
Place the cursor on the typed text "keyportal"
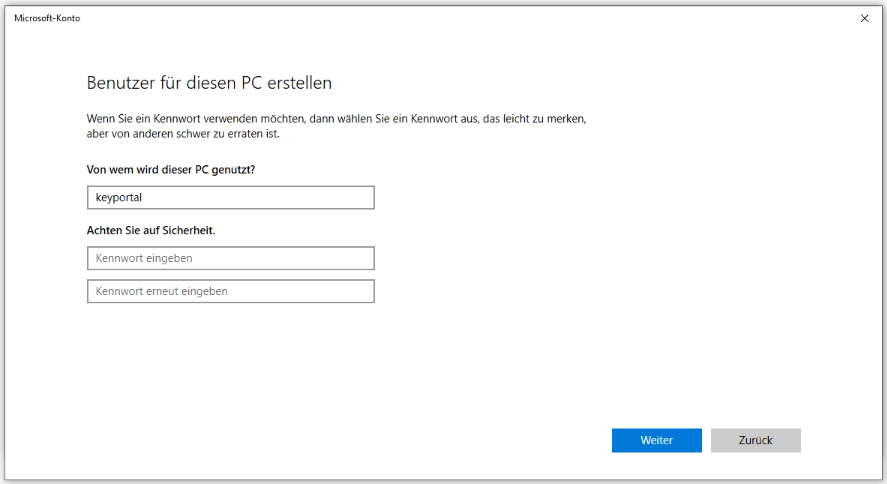point(119,197)
